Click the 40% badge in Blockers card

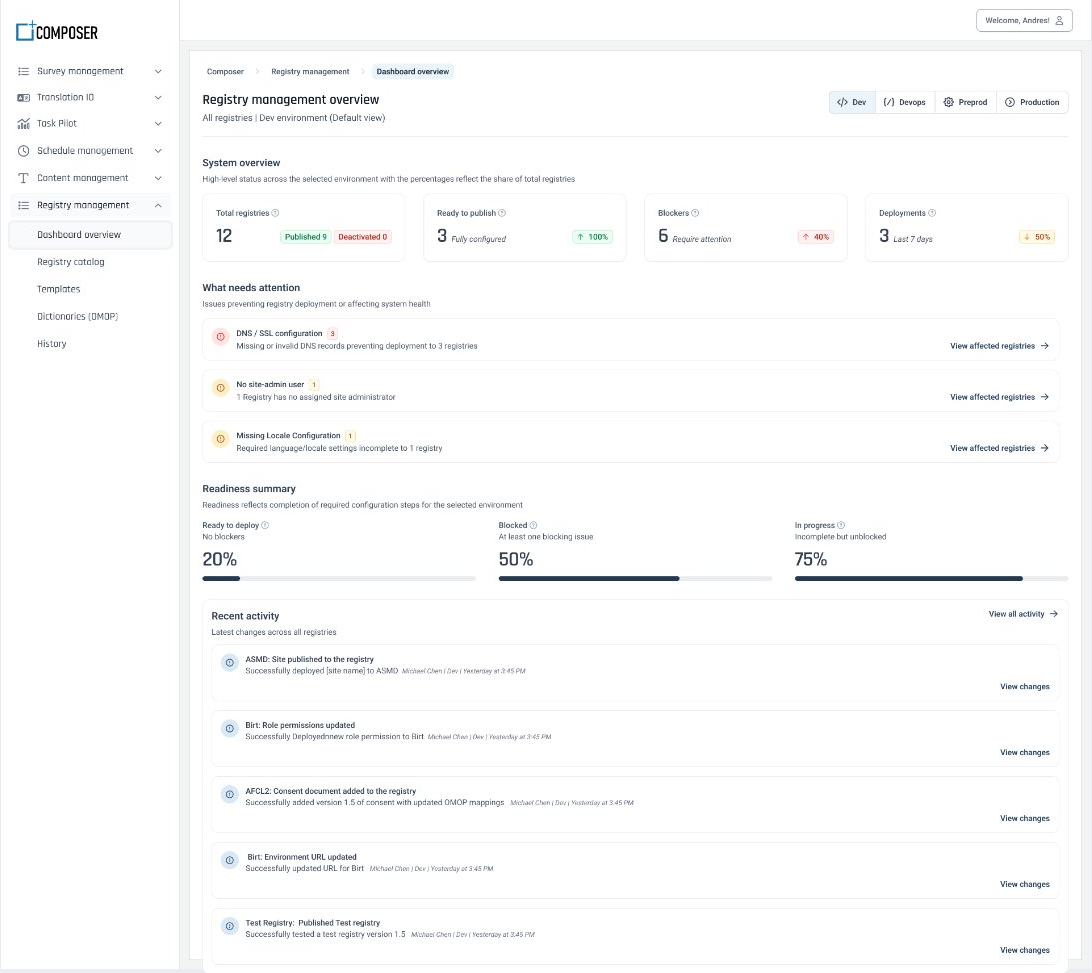tap(816, 237)
